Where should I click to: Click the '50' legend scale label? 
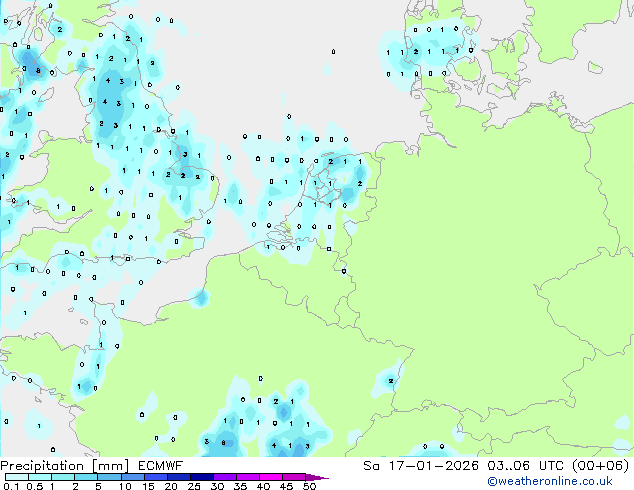[x=309, y=486]
